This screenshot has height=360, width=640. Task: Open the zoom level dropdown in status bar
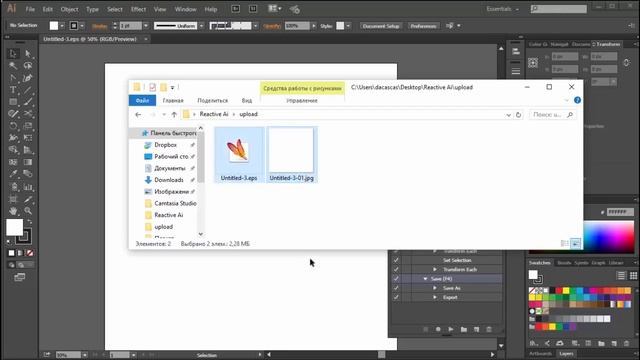click(x=84, y=355)
